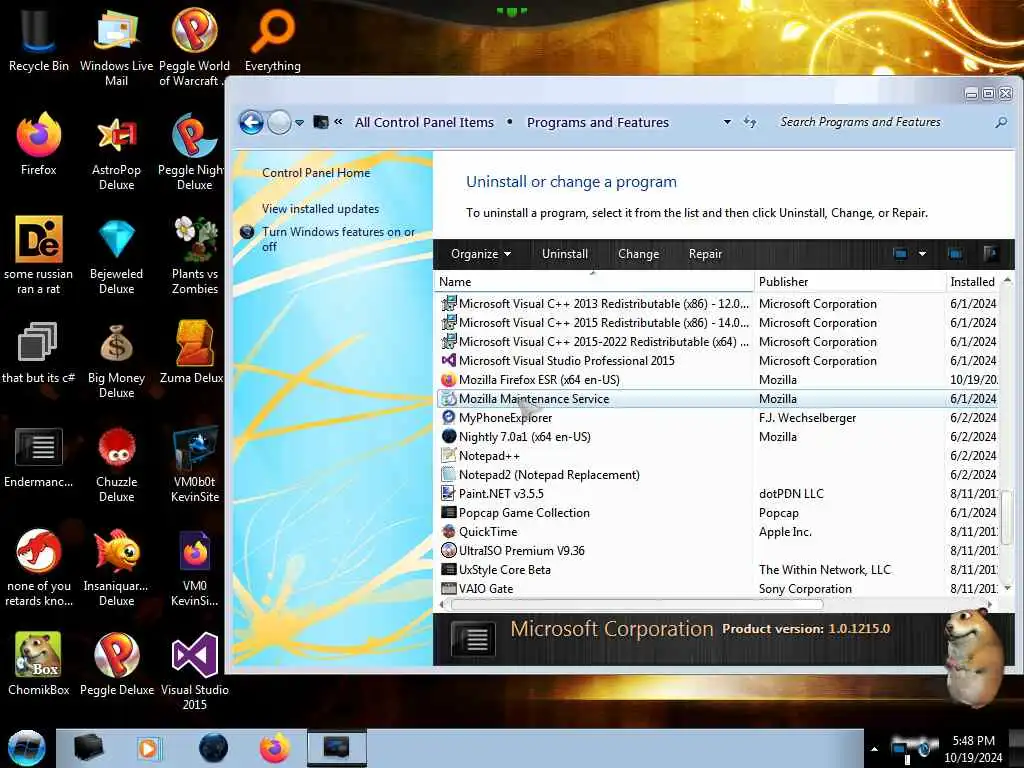This screenshot has width=1024, height=768.
Task: Click the Uninstall toolbar button
Action: (x=565, y=254)
